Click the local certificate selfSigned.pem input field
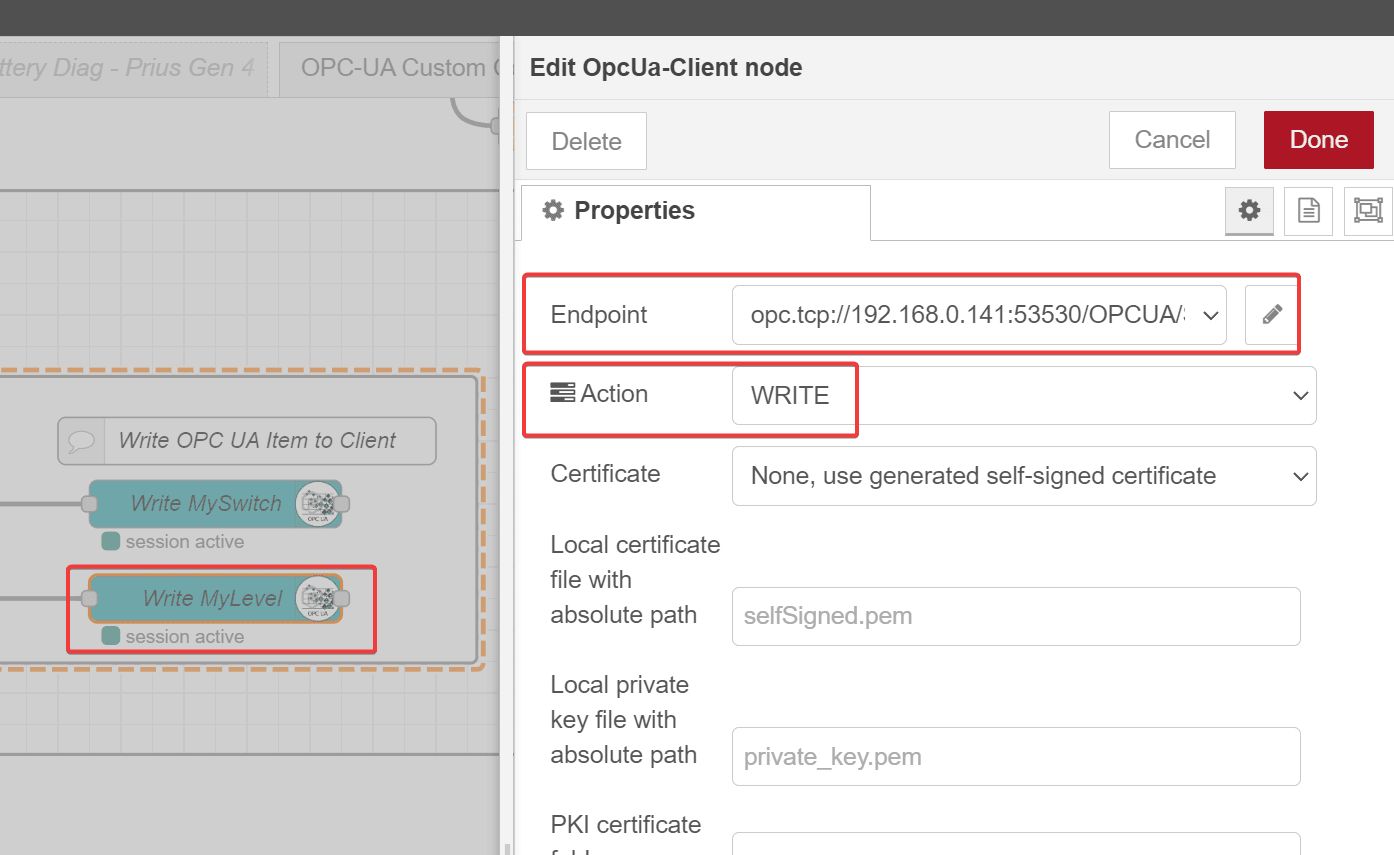 point(1016,616)
